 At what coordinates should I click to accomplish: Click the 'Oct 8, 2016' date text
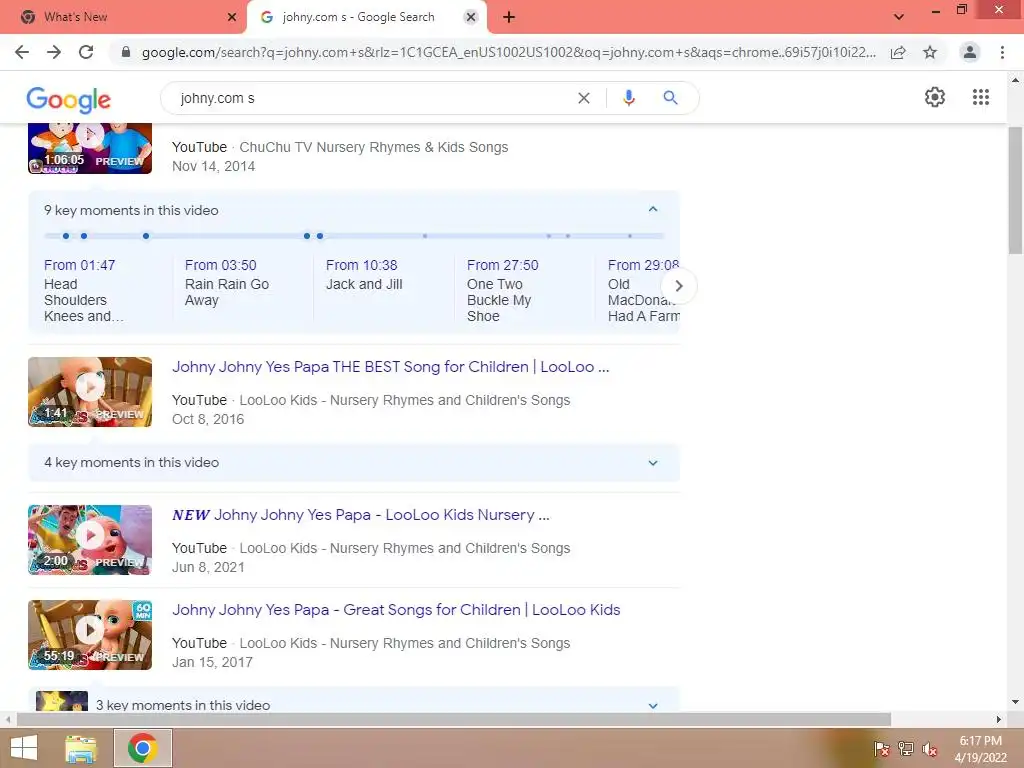click(x=208, y=419)
